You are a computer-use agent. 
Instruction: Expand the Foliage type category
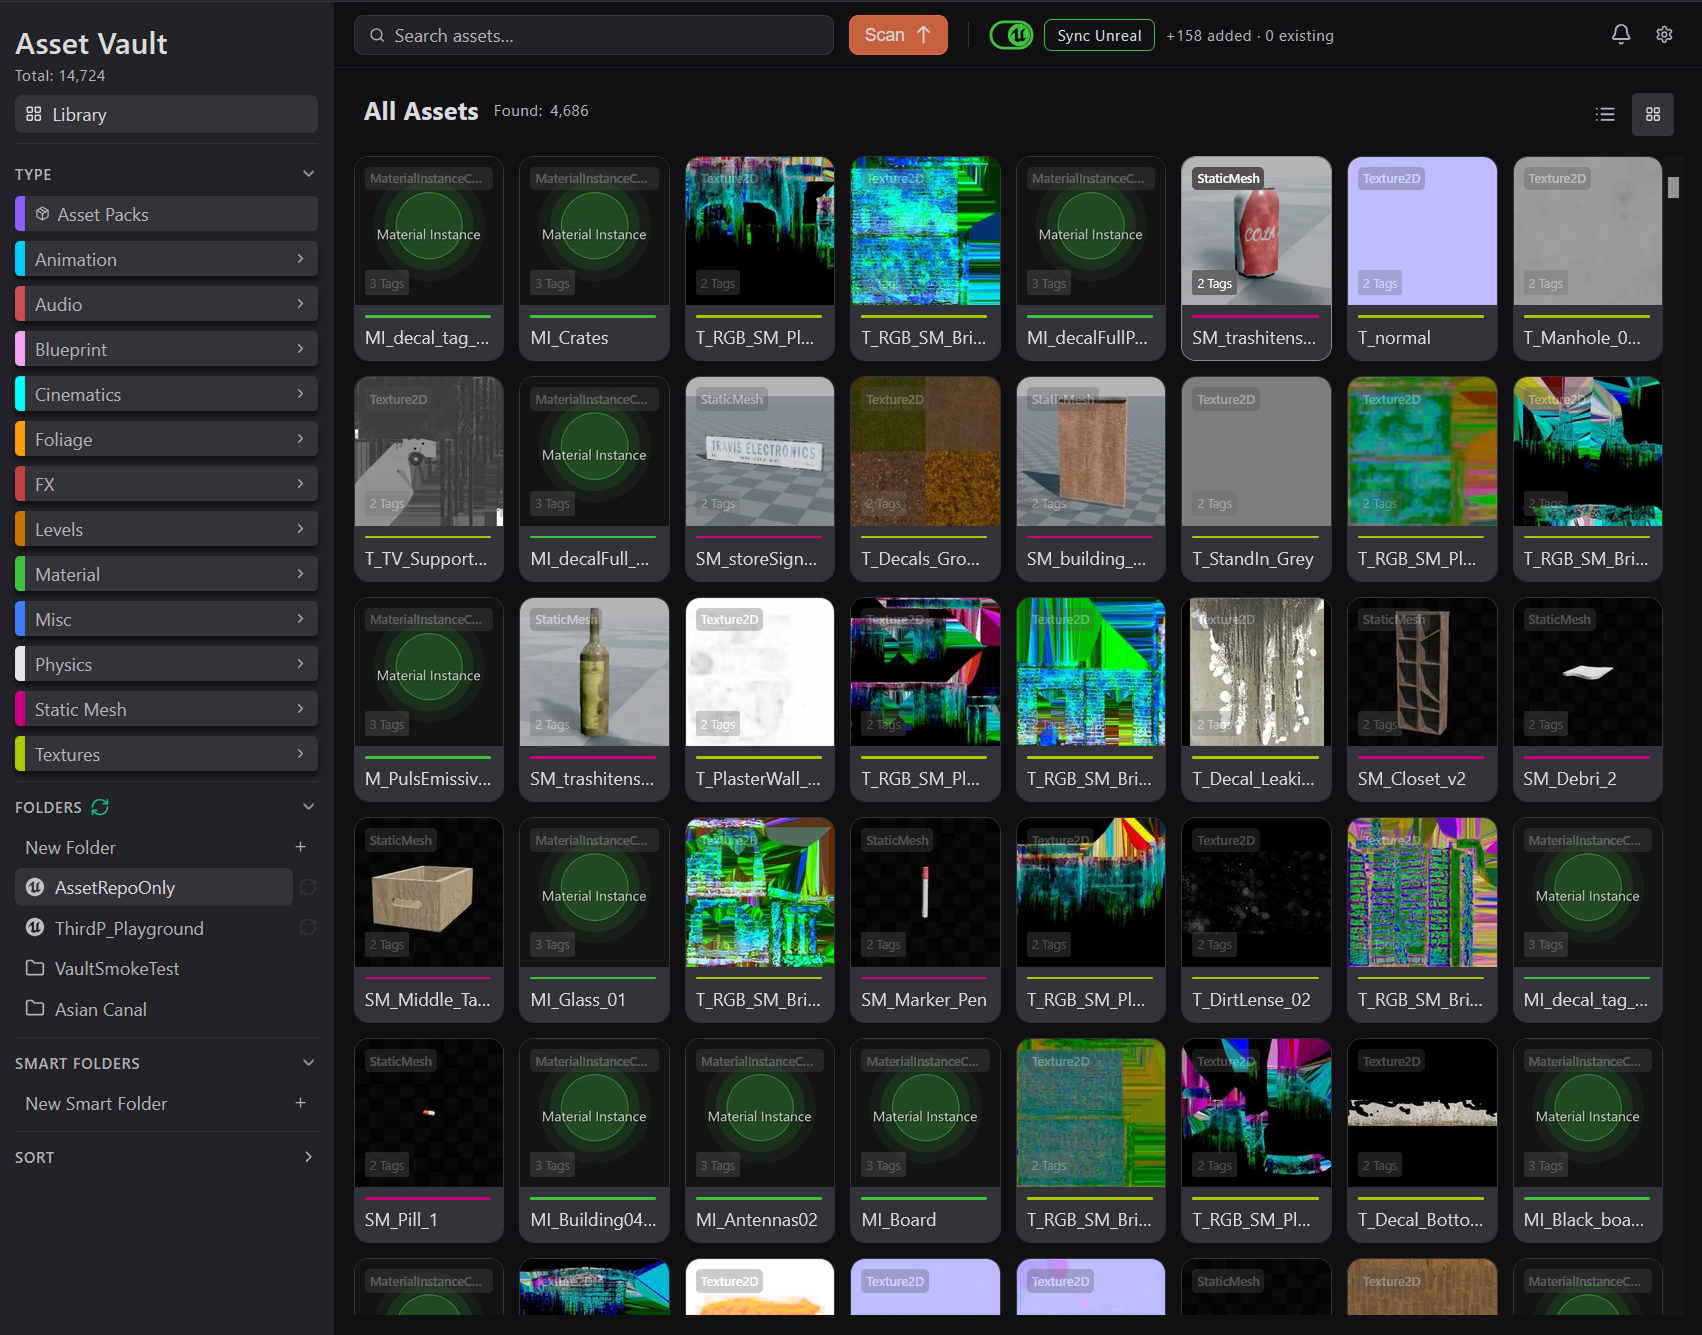300,439
